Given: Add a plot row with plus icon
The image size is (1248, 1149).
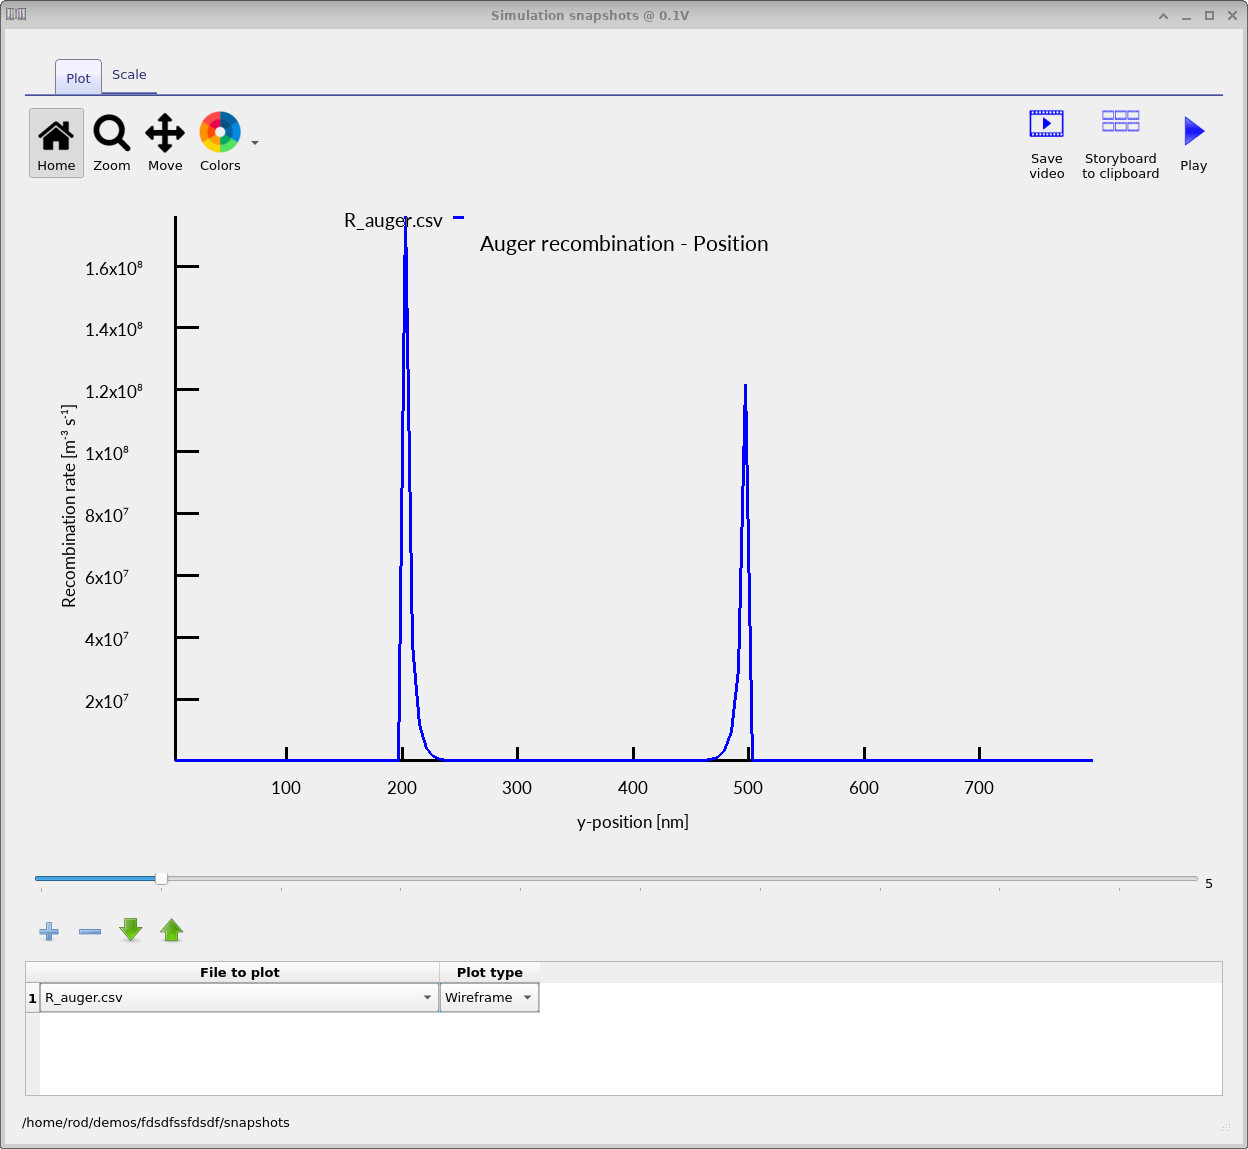Looking at the screenshot, I should [49, 931].
